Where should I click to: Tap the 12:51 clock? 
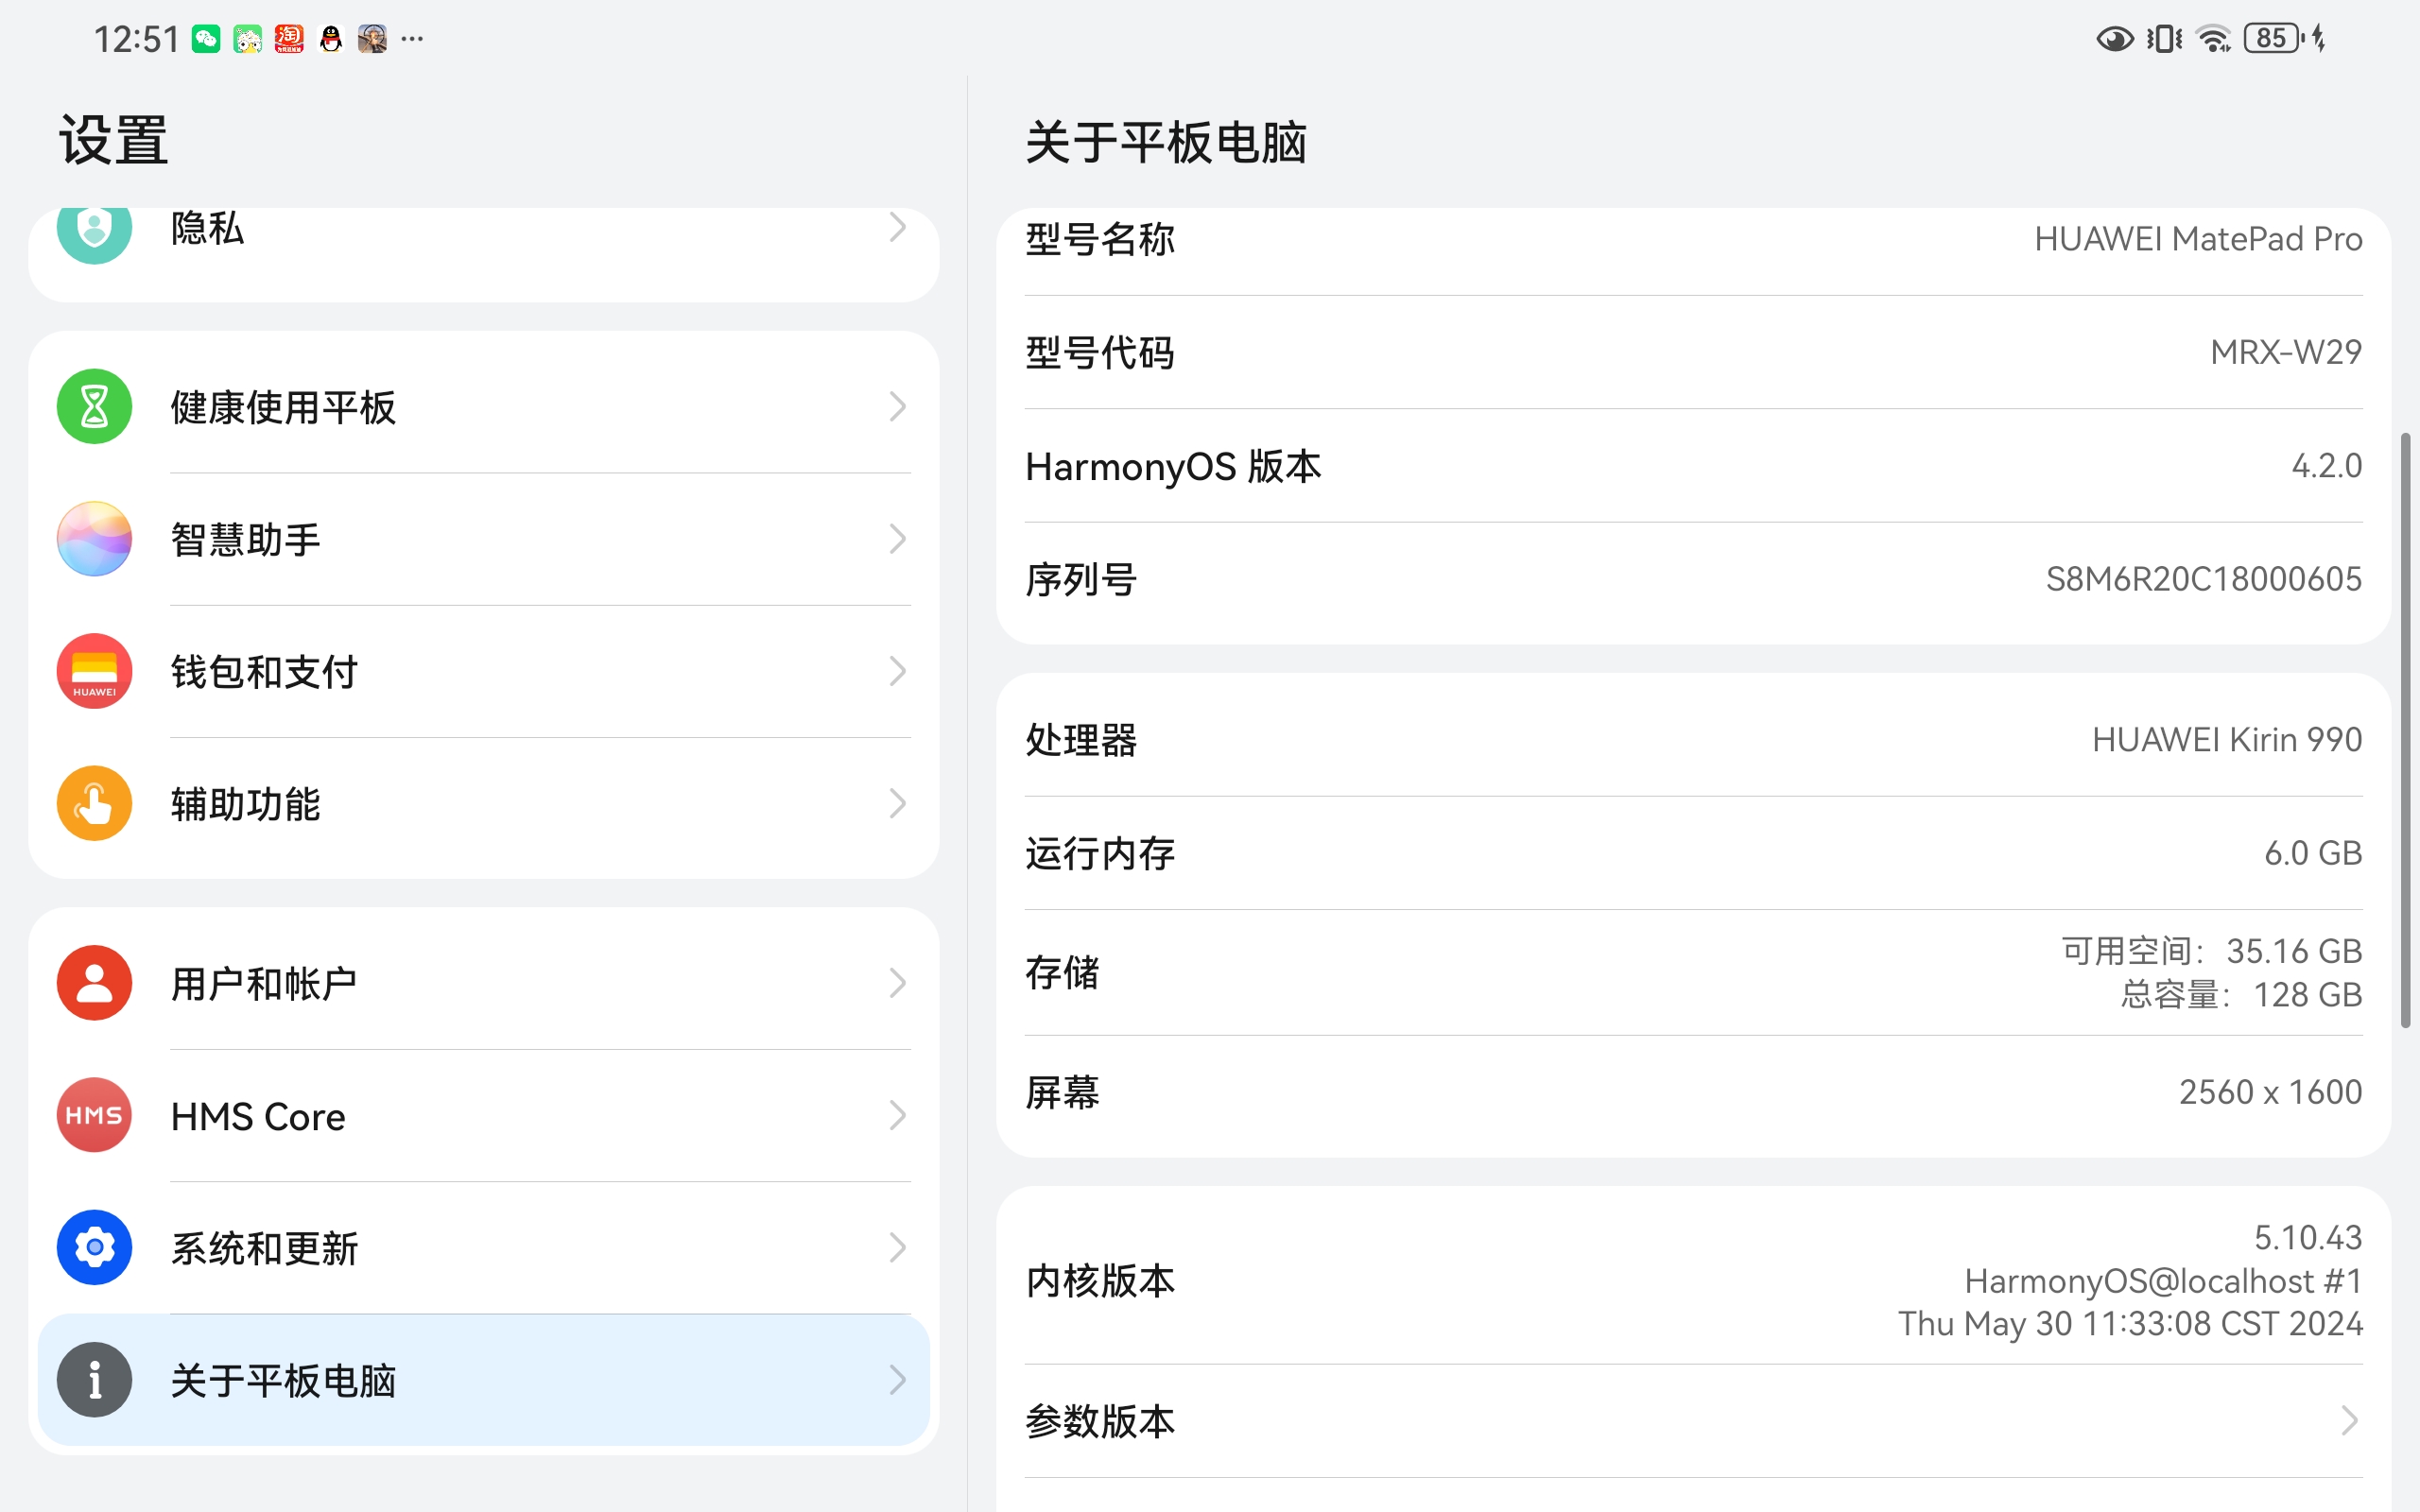pyautogui.click(x=136, y=39)
